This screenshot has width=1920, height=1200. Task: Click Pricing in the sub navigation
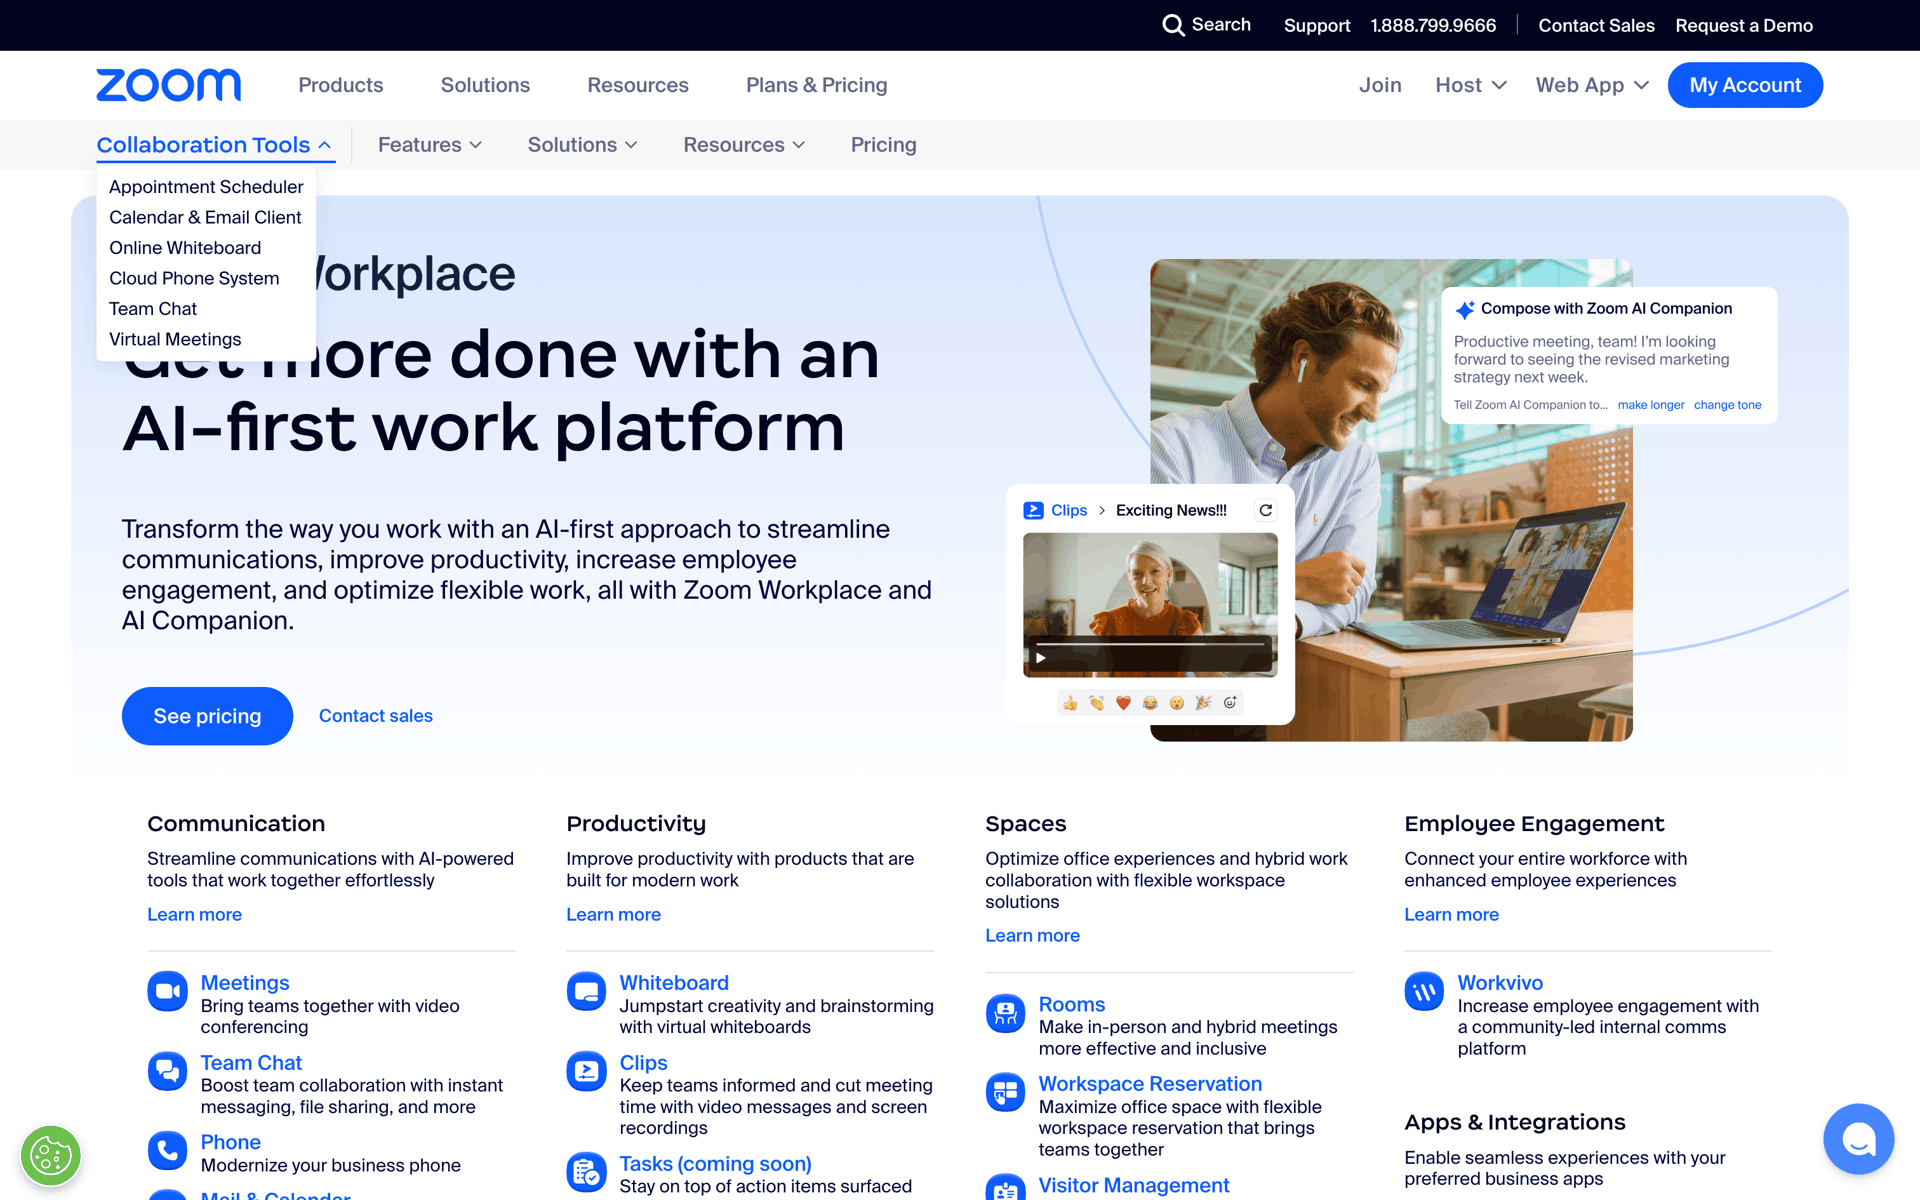click(x=884, y=145)
